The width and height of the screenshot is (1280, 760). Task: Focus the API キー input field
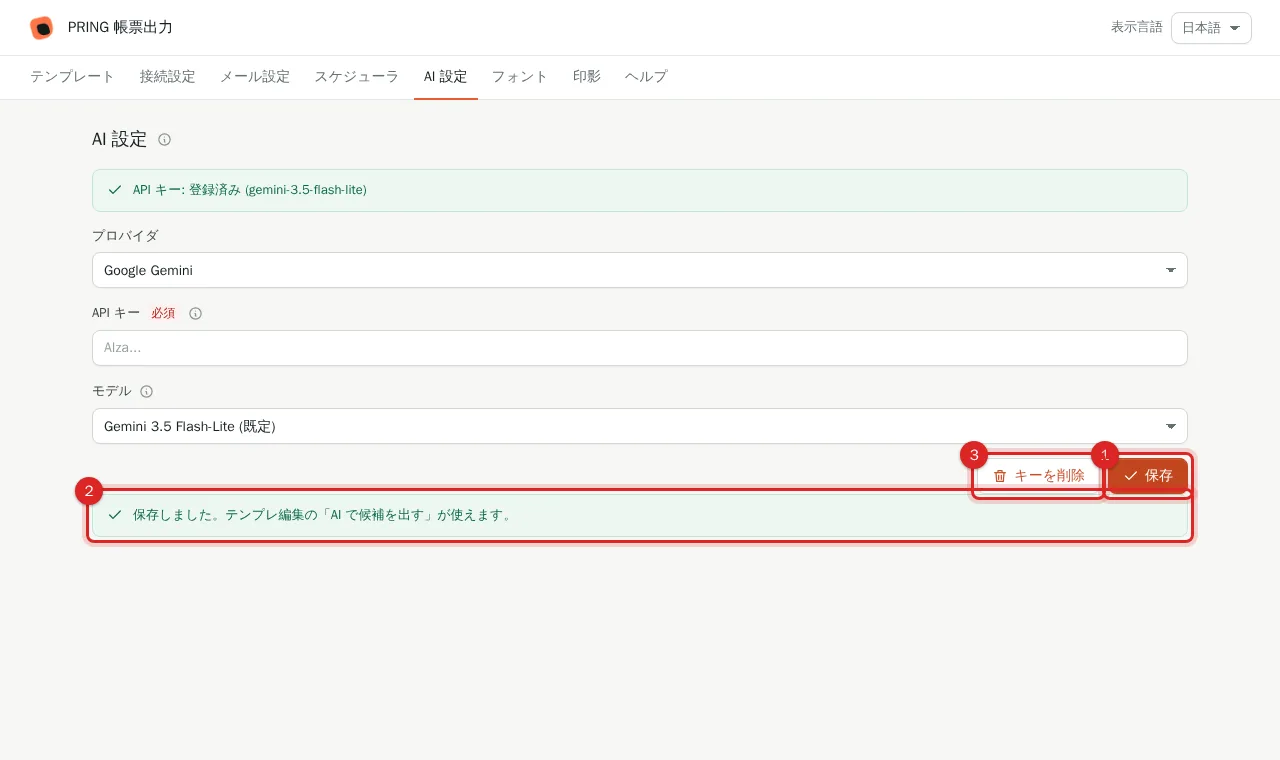coord(640,348)
